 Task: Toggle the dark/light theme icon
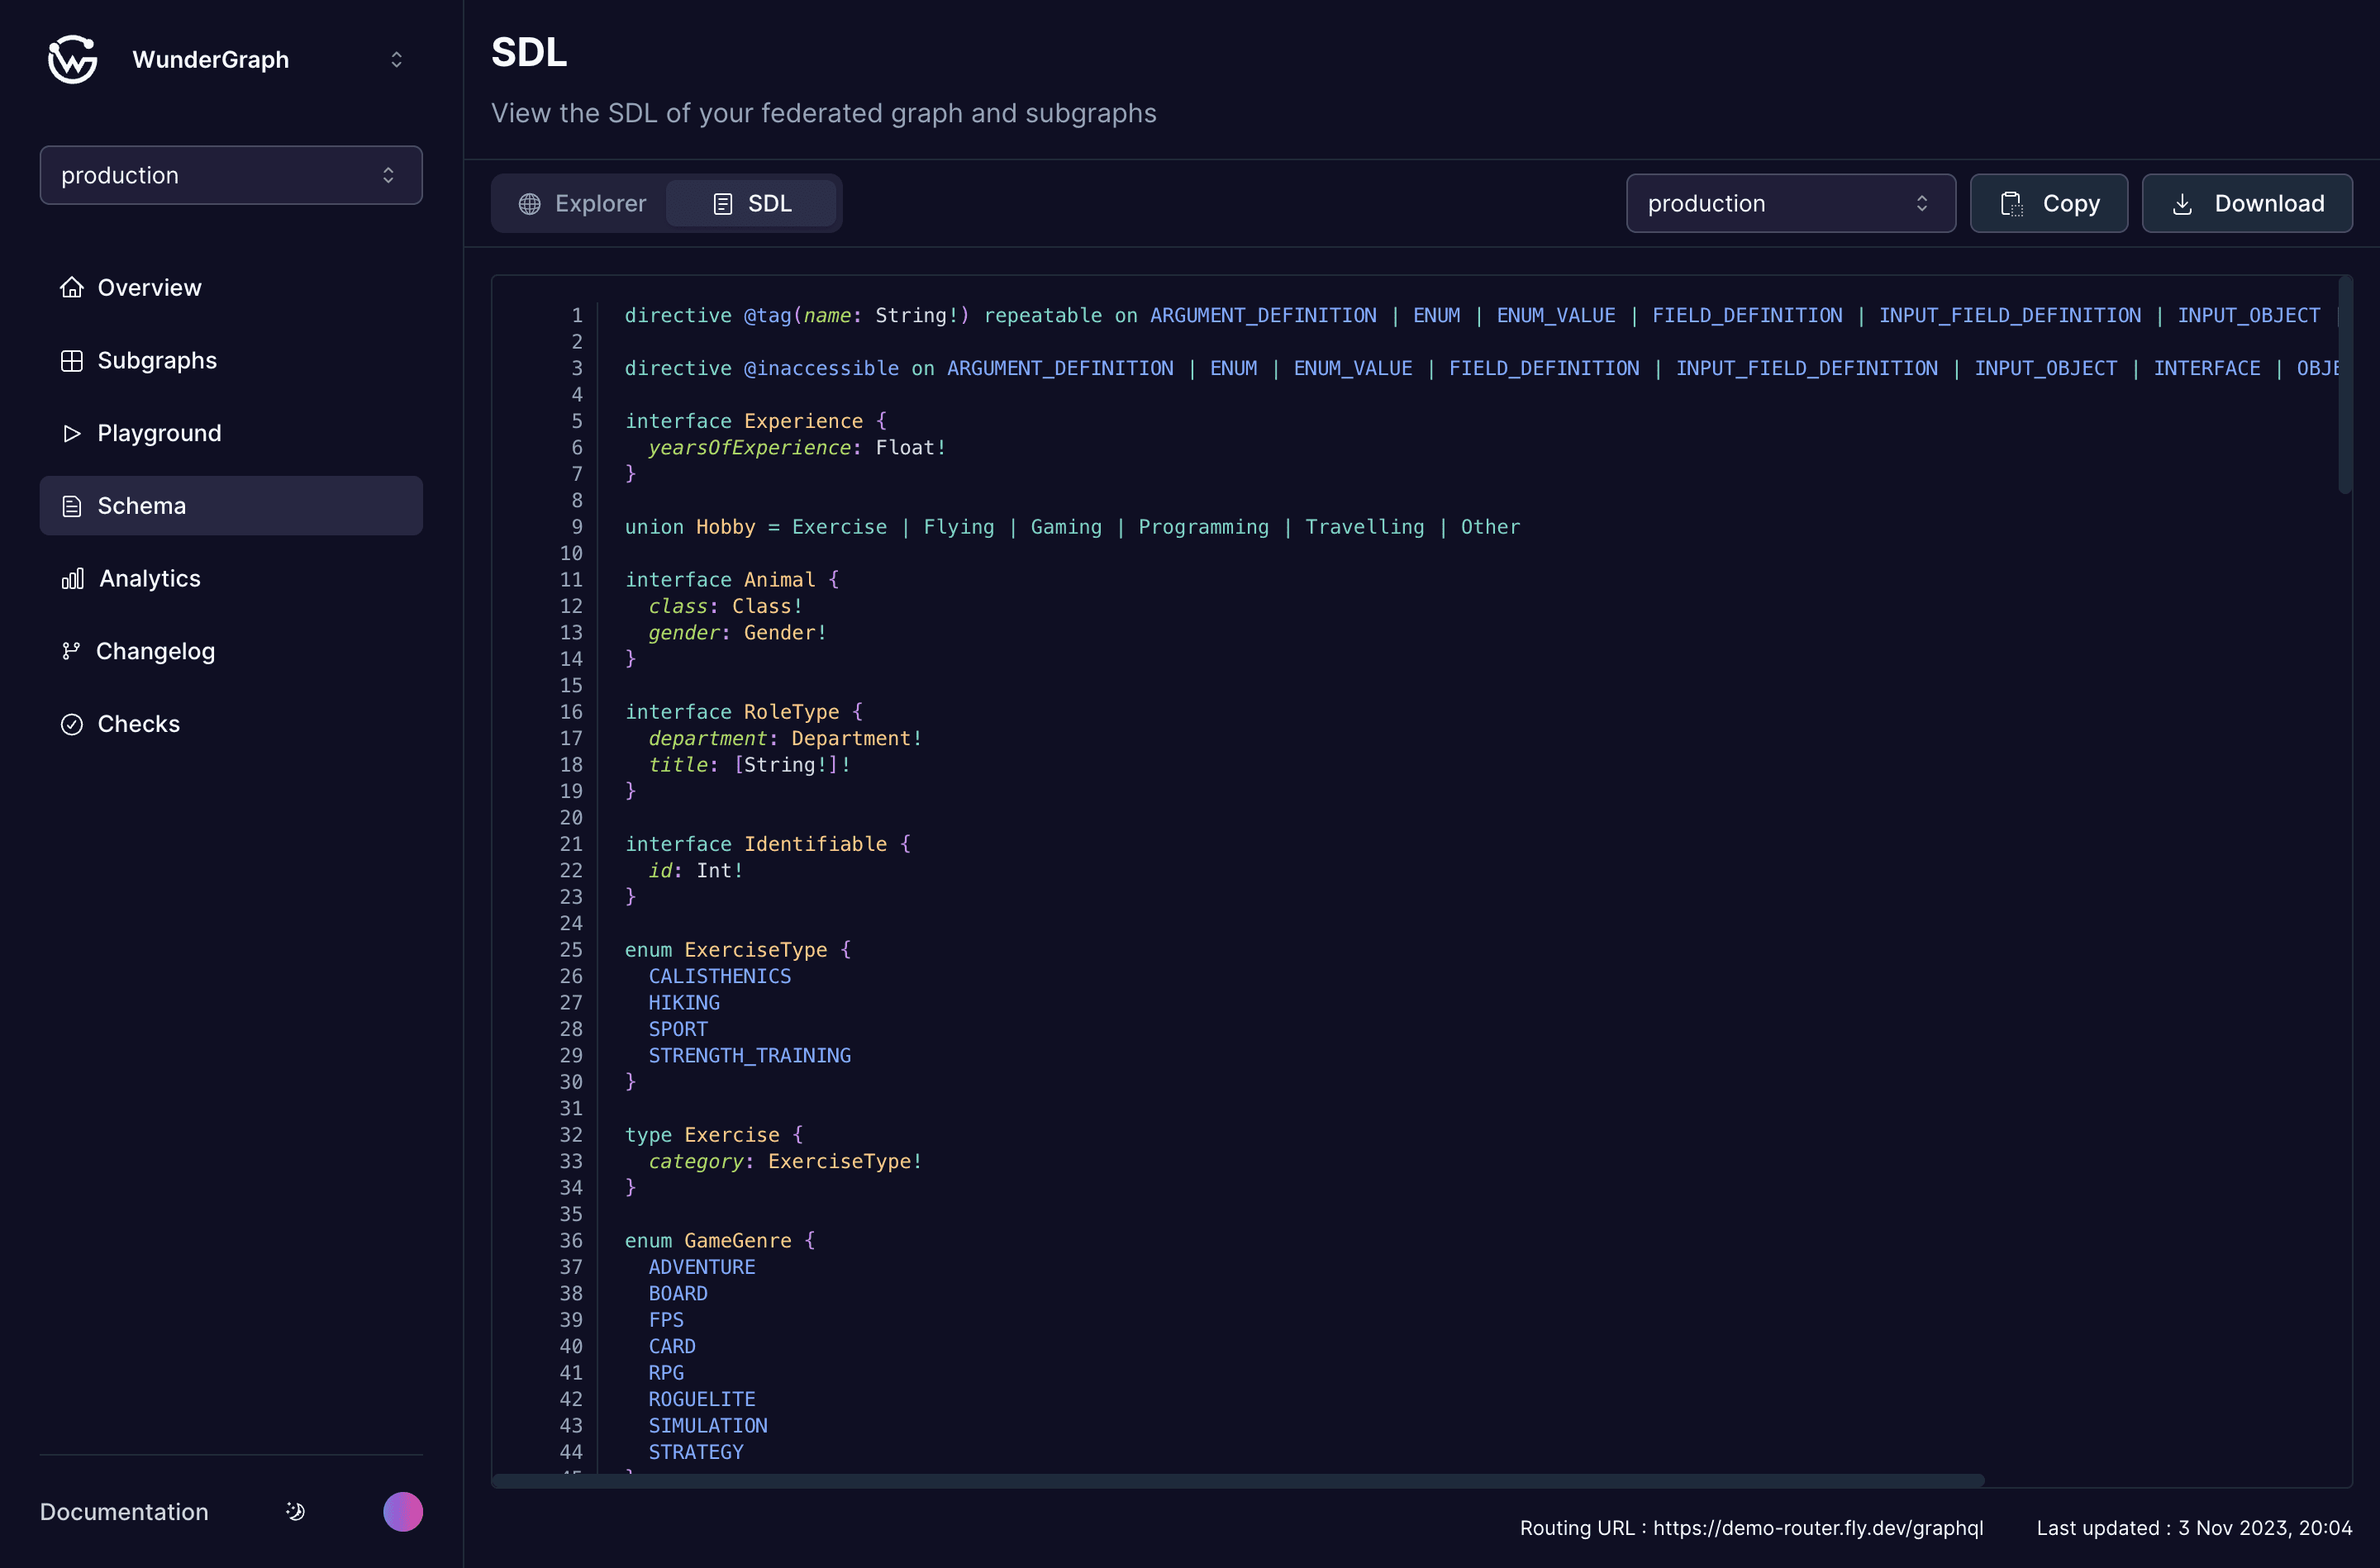pos(295,1511)
